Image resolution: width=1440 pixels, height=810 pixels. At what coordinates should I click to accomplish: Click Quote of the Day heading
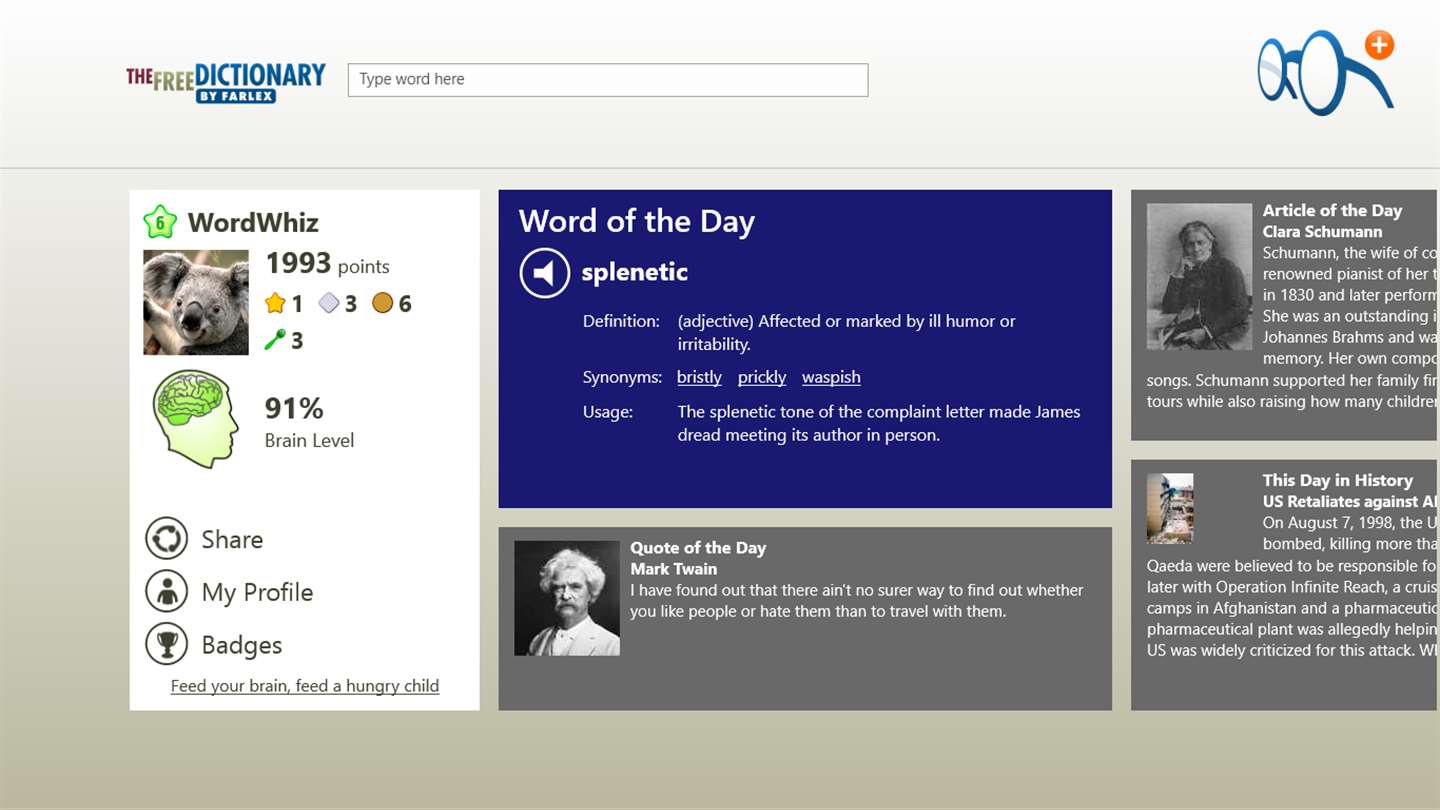[698, 548]
